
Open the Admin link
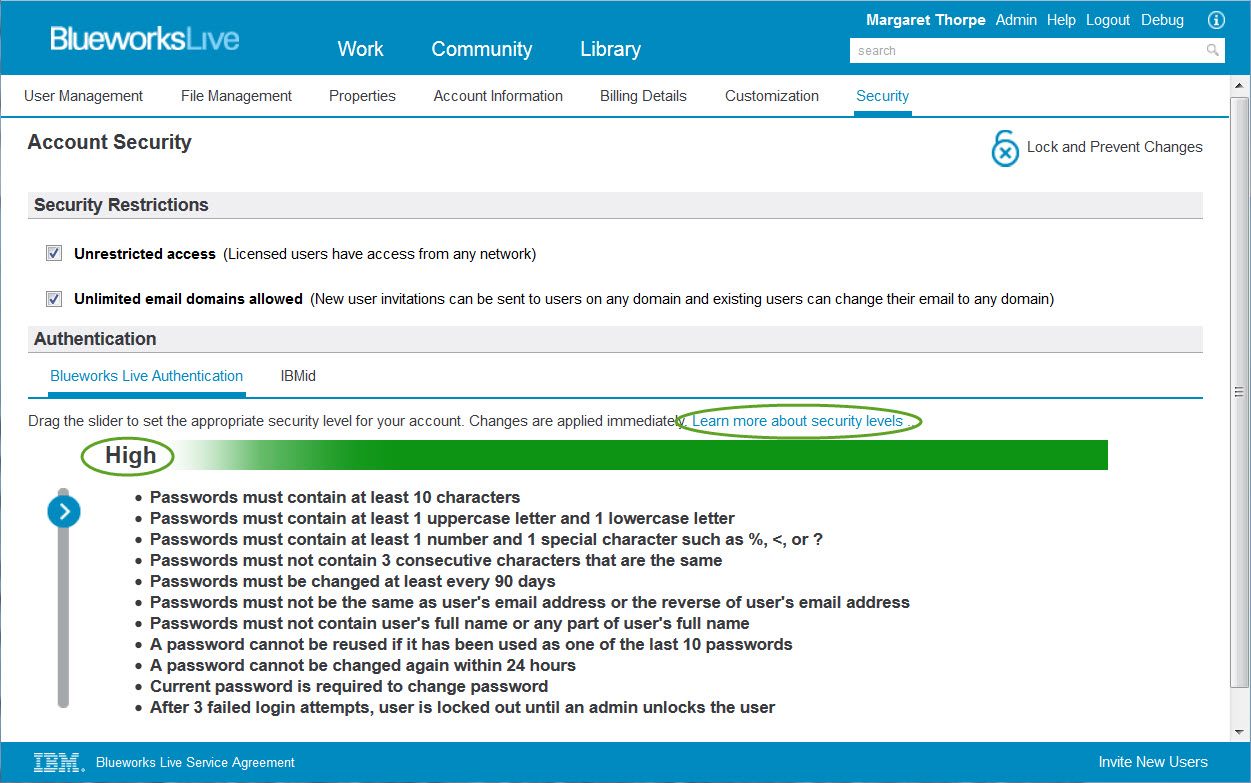coord(1016,20)
